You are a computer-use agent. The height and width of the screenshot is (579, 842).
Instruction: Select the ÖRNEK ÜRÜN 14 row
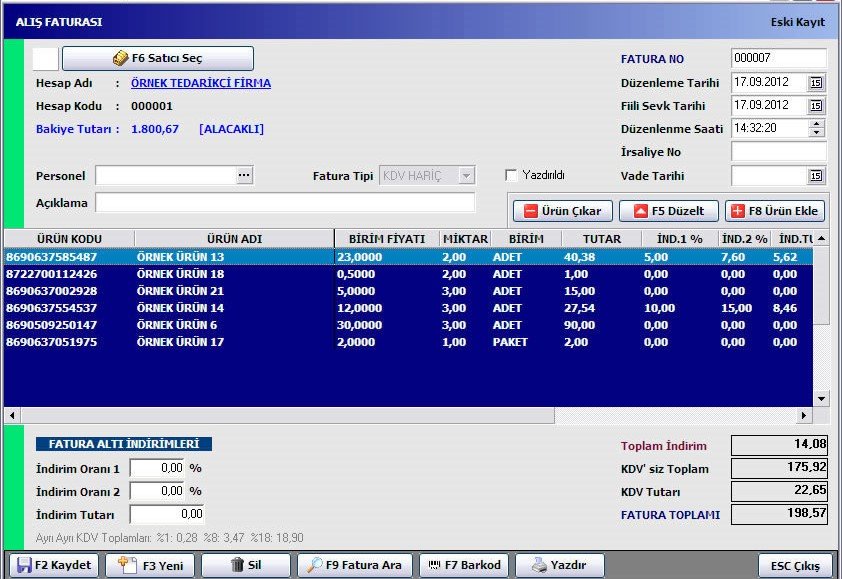(x=180, y=308)
